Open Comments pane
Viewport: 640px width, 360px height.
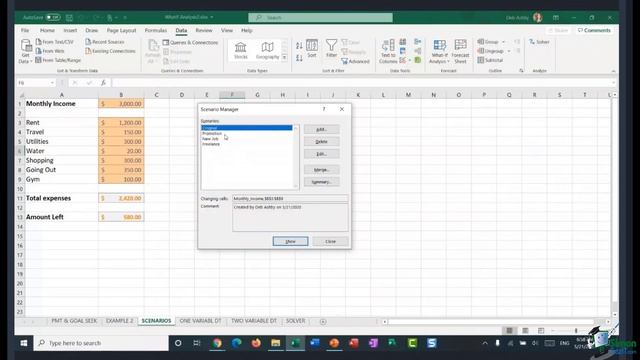click(594, 30)
